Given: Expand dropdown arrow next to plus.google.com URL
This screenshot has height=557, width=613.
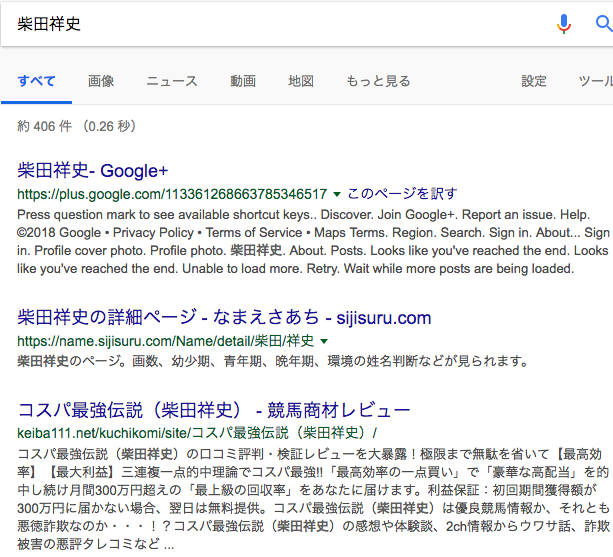Looking at the screenshot, I should tap(337, 194).
